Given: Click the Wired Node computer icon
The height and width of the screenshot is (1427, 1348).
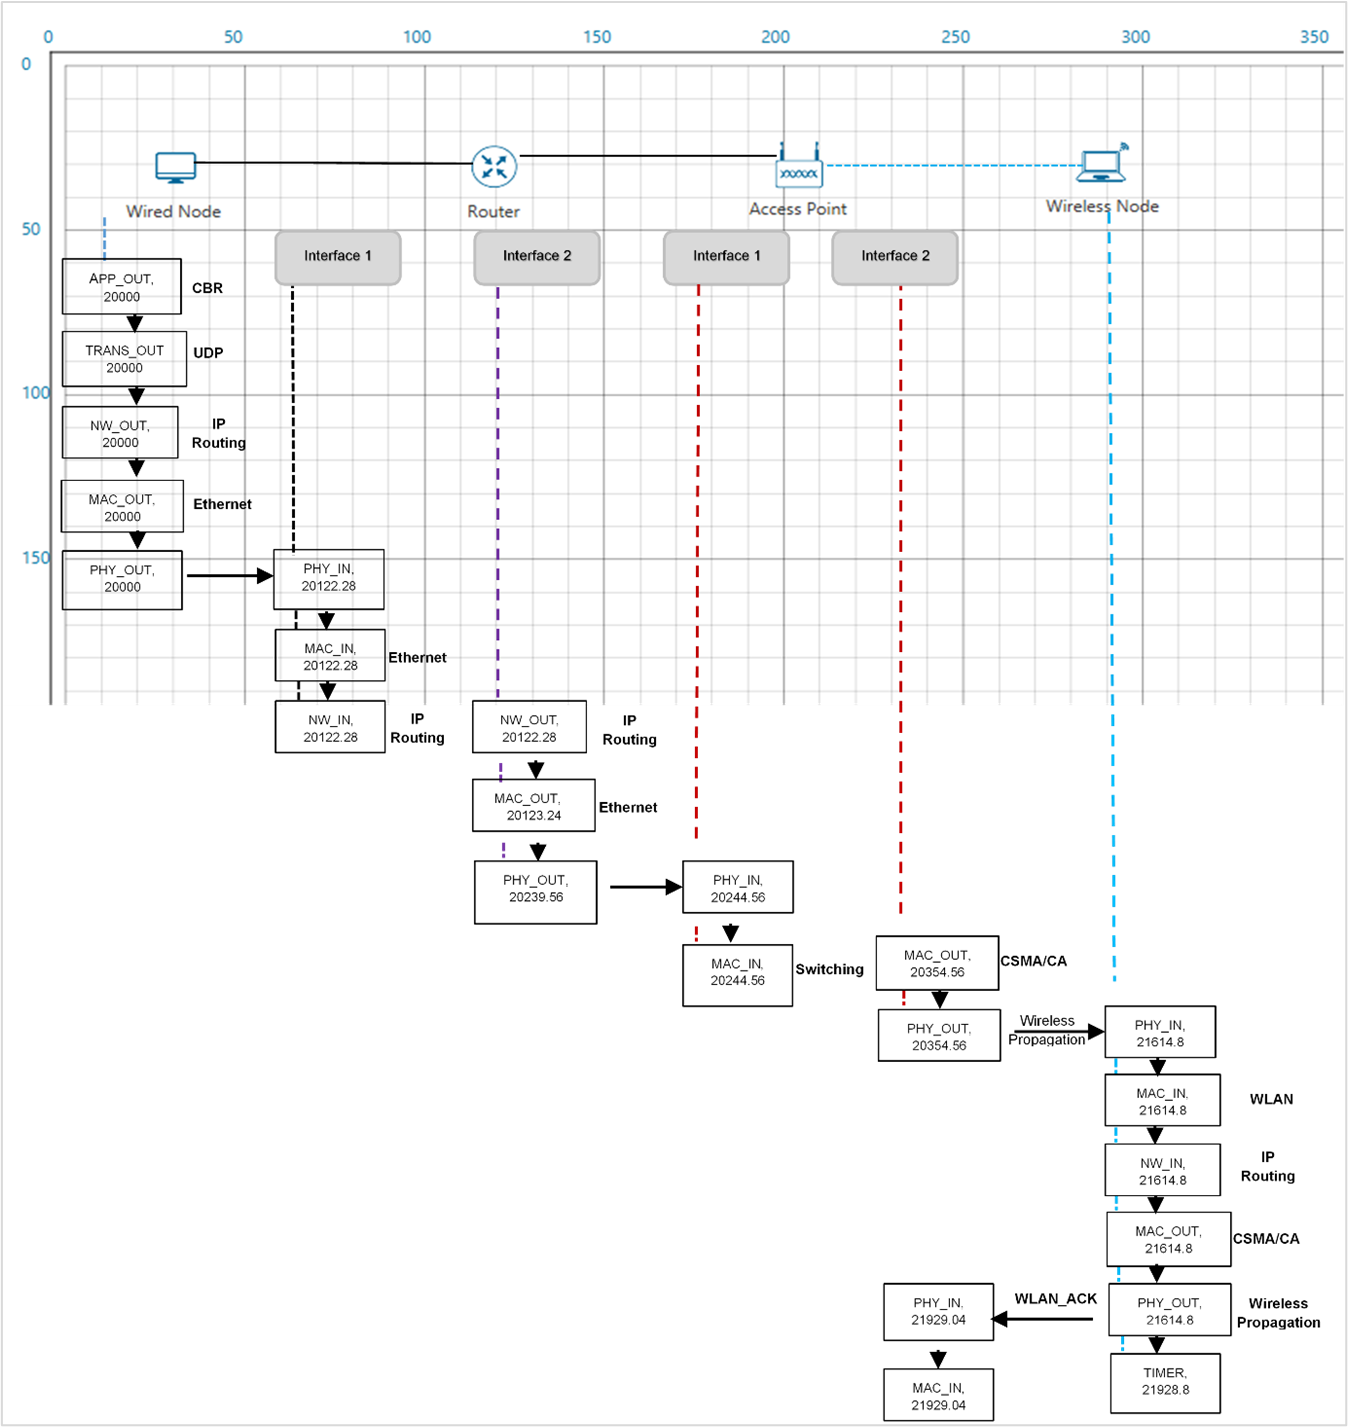Looking at the screenshot, I should [176, 167].
